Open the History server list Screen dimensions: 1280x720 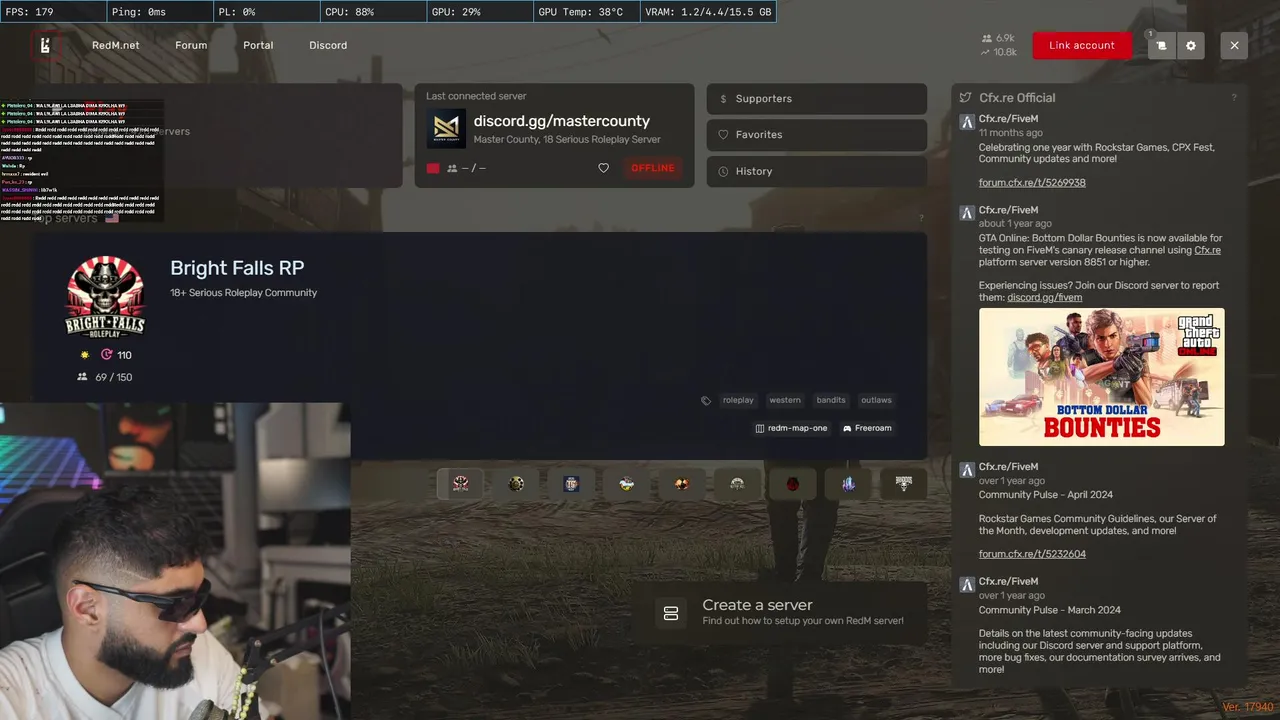817,171
